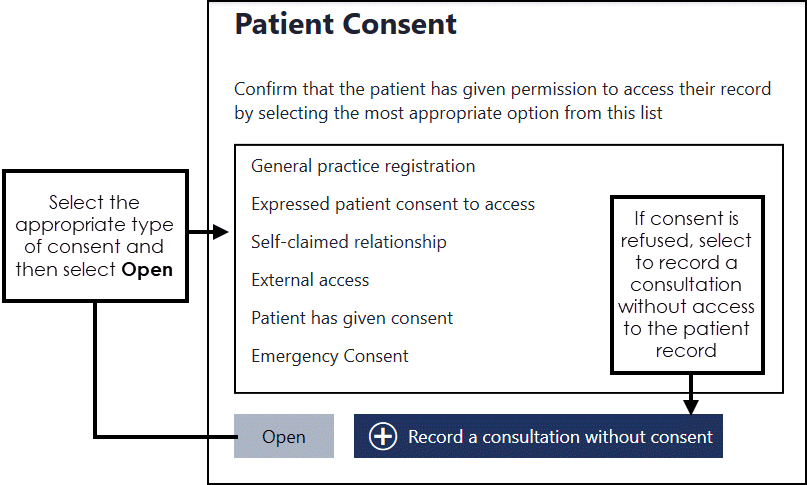Select the Self-claimed relationship option

349,242
